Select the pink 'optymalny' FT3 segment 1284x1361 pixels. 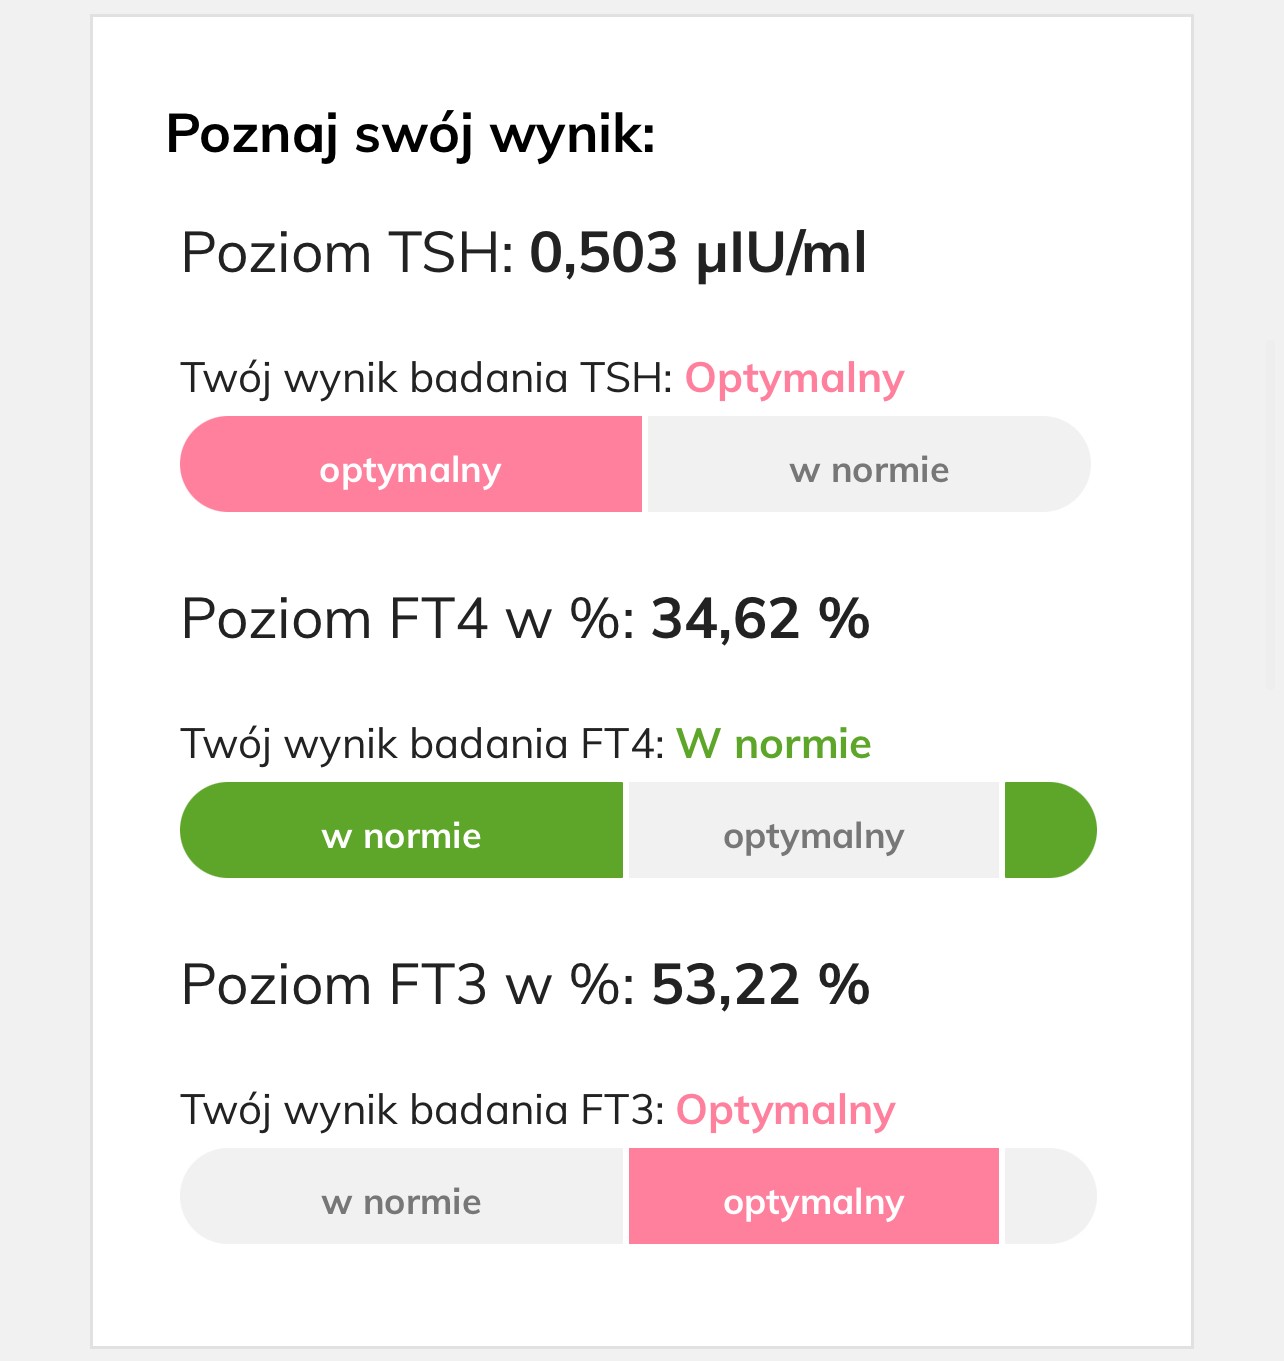pos(813,1196)
